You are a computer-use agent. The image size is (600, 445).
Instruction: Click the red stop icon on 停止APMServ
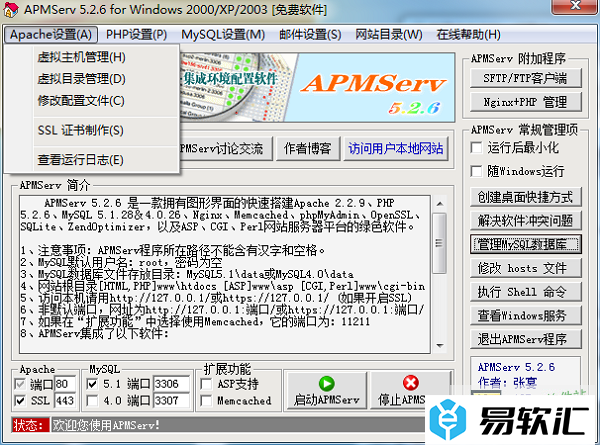(411, 383)
